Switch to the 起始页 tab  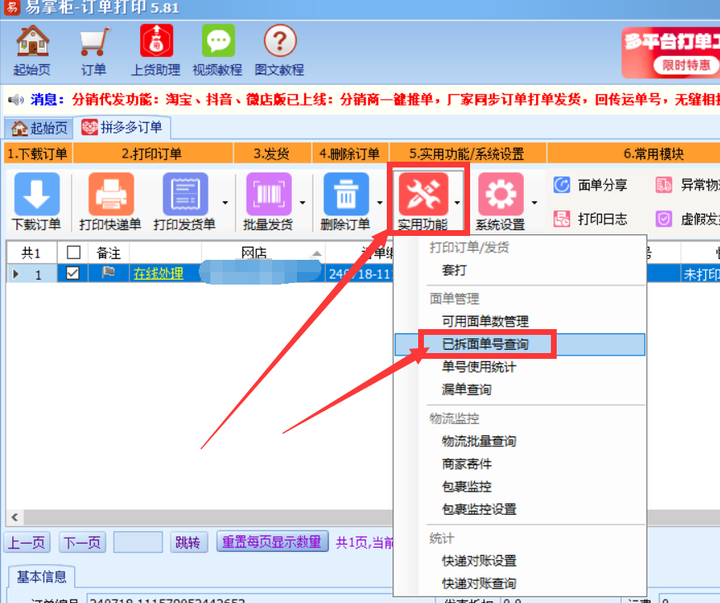(x=39, y=128)
